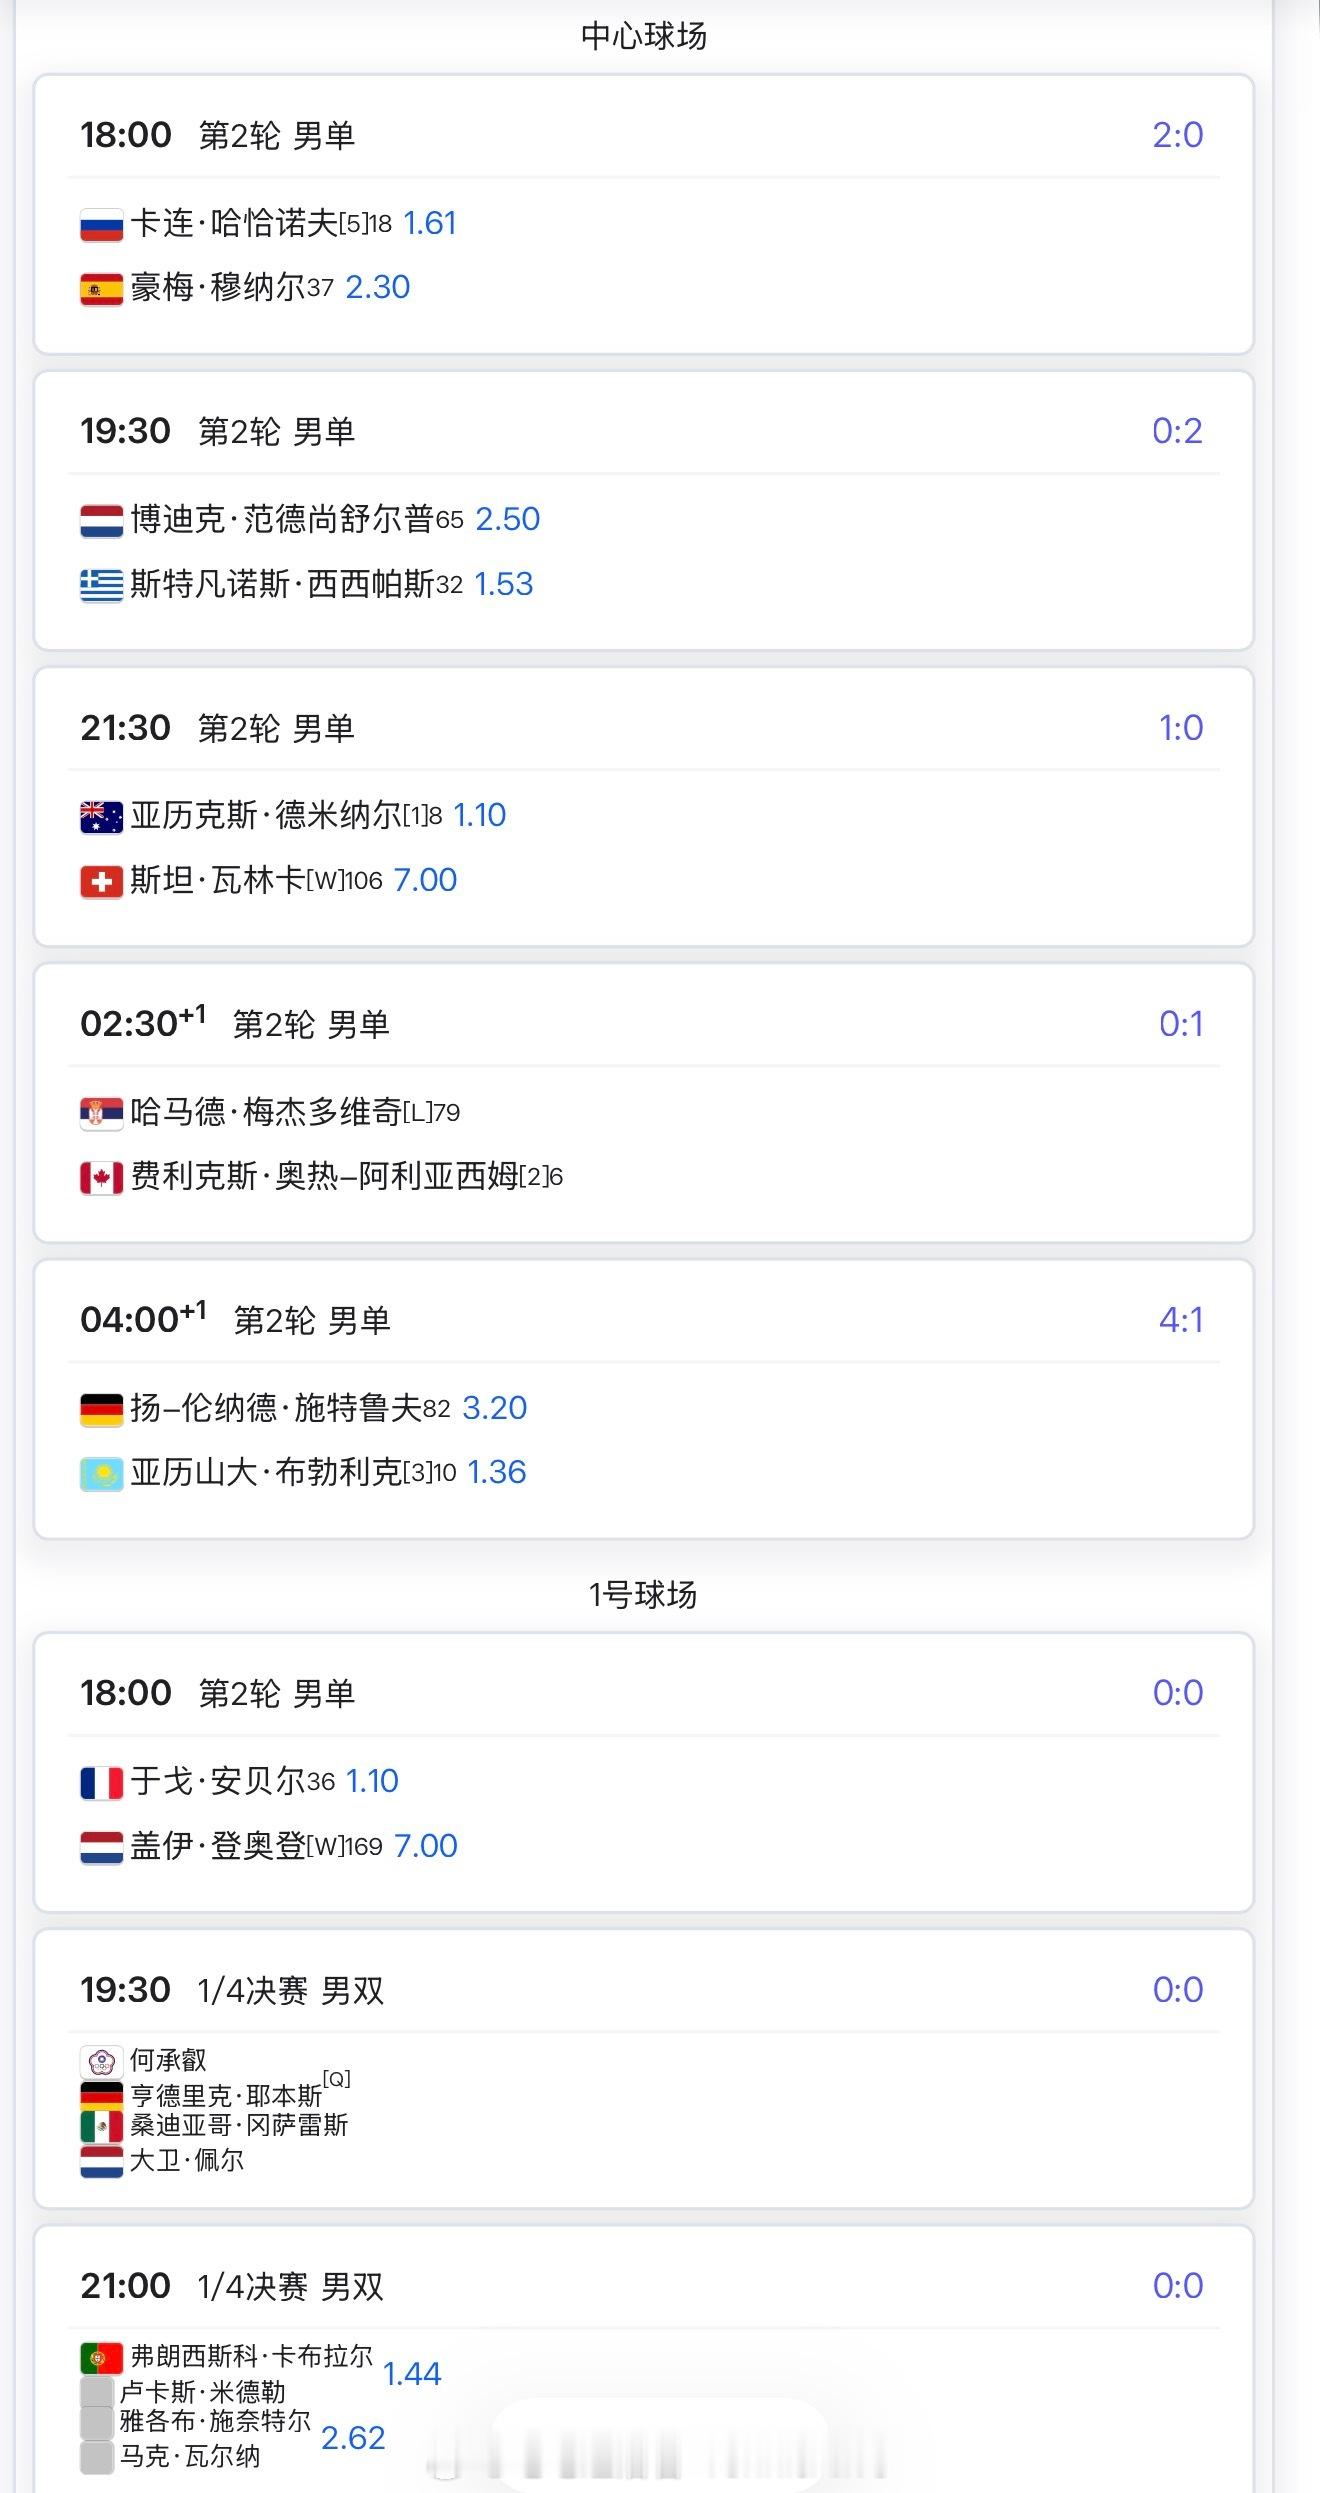Viewport: 1320px width, 2493px height.
Task: Select odds 1.61 for 卡连·哈恰诺夫
Action: (430, 223)
